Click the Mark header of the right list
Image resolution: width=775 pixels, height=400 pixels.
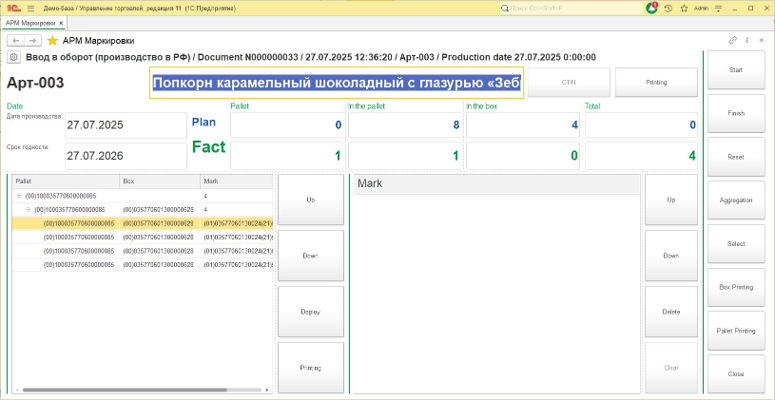(497, 184)
